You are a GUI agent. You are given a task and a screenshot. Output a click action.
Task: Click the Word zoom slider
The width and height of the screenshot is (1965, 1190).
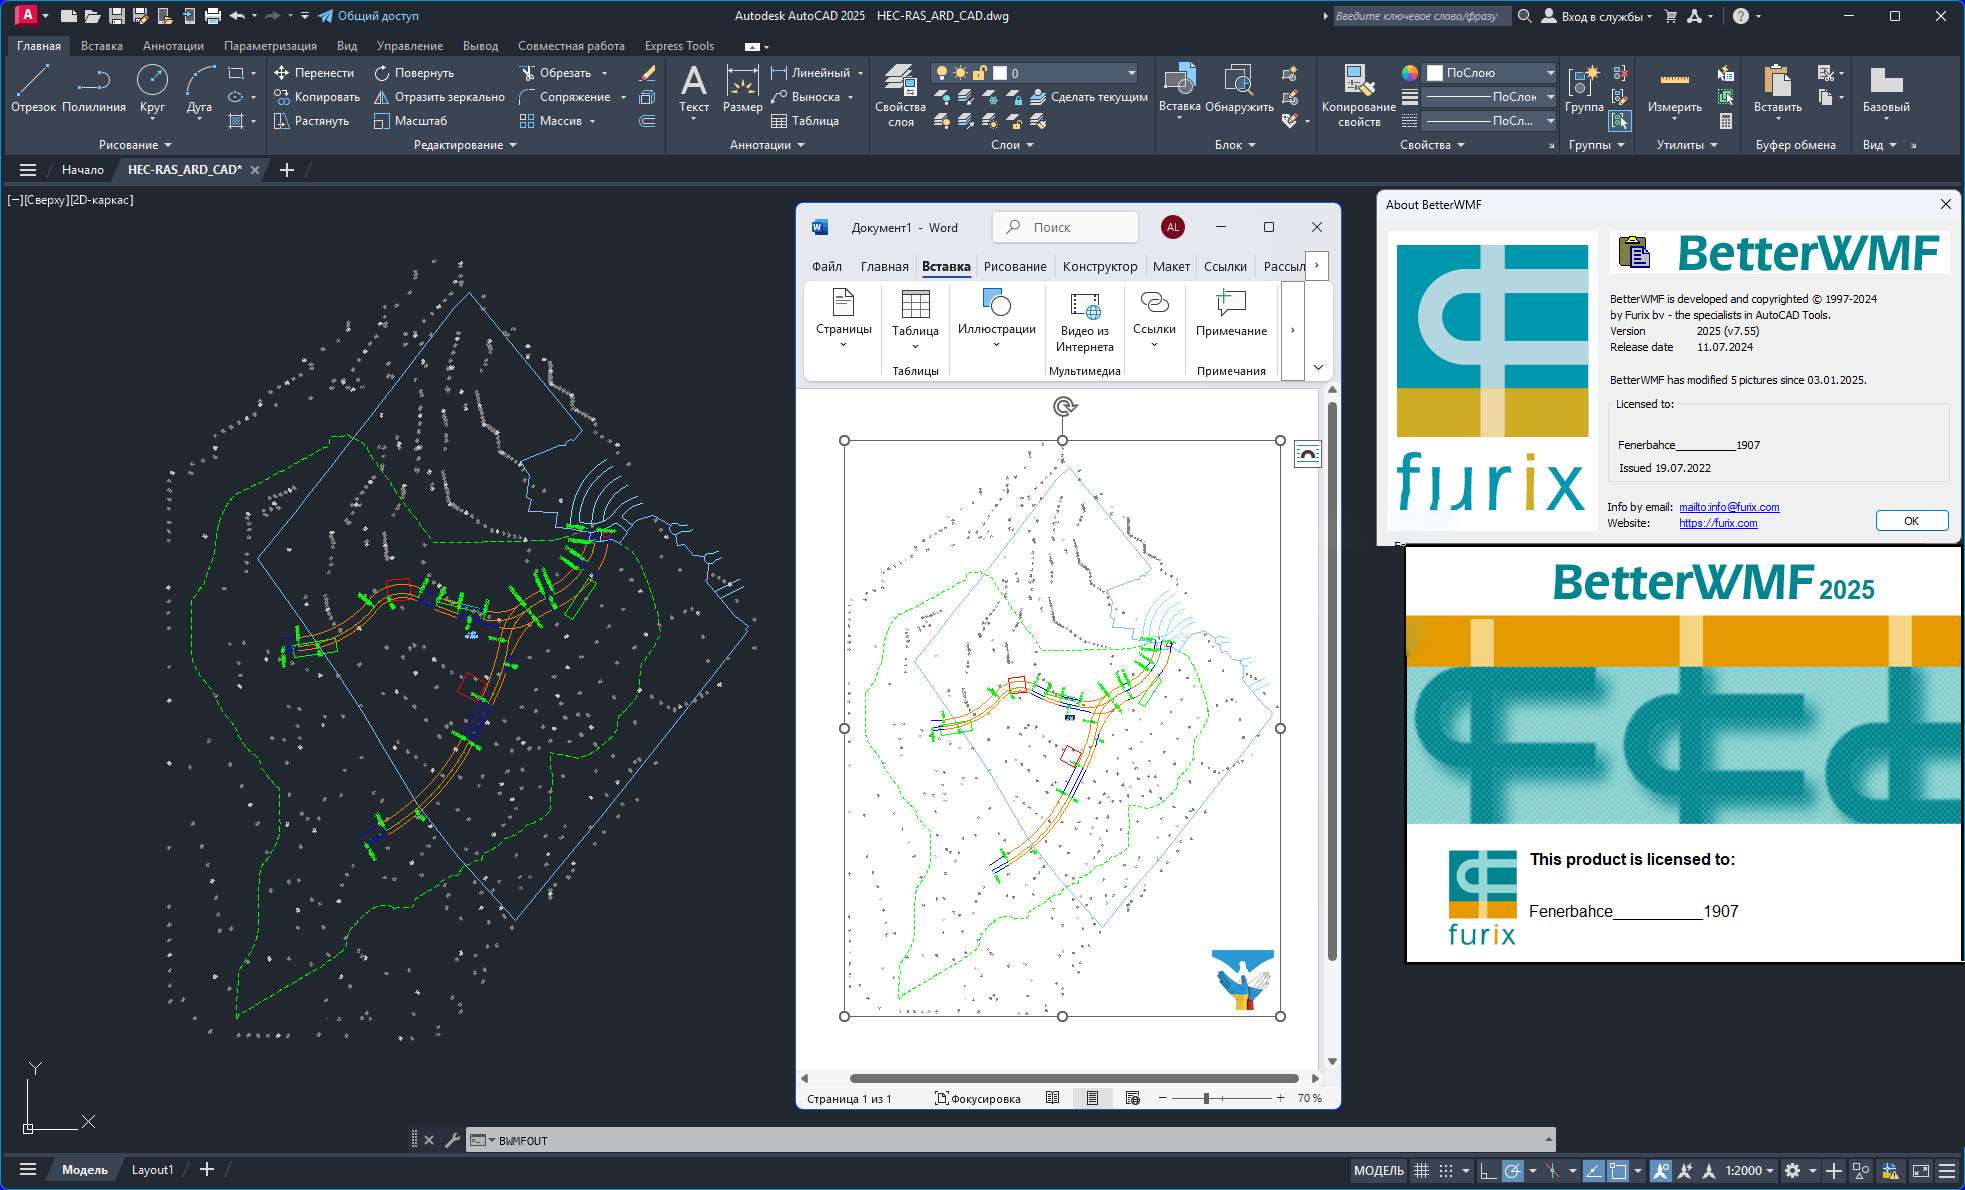tap(1207, 1098)
